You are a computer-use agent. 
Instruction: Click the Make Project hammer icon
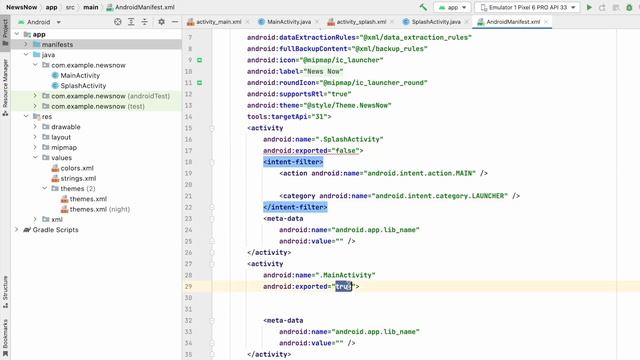coord(423,7)
